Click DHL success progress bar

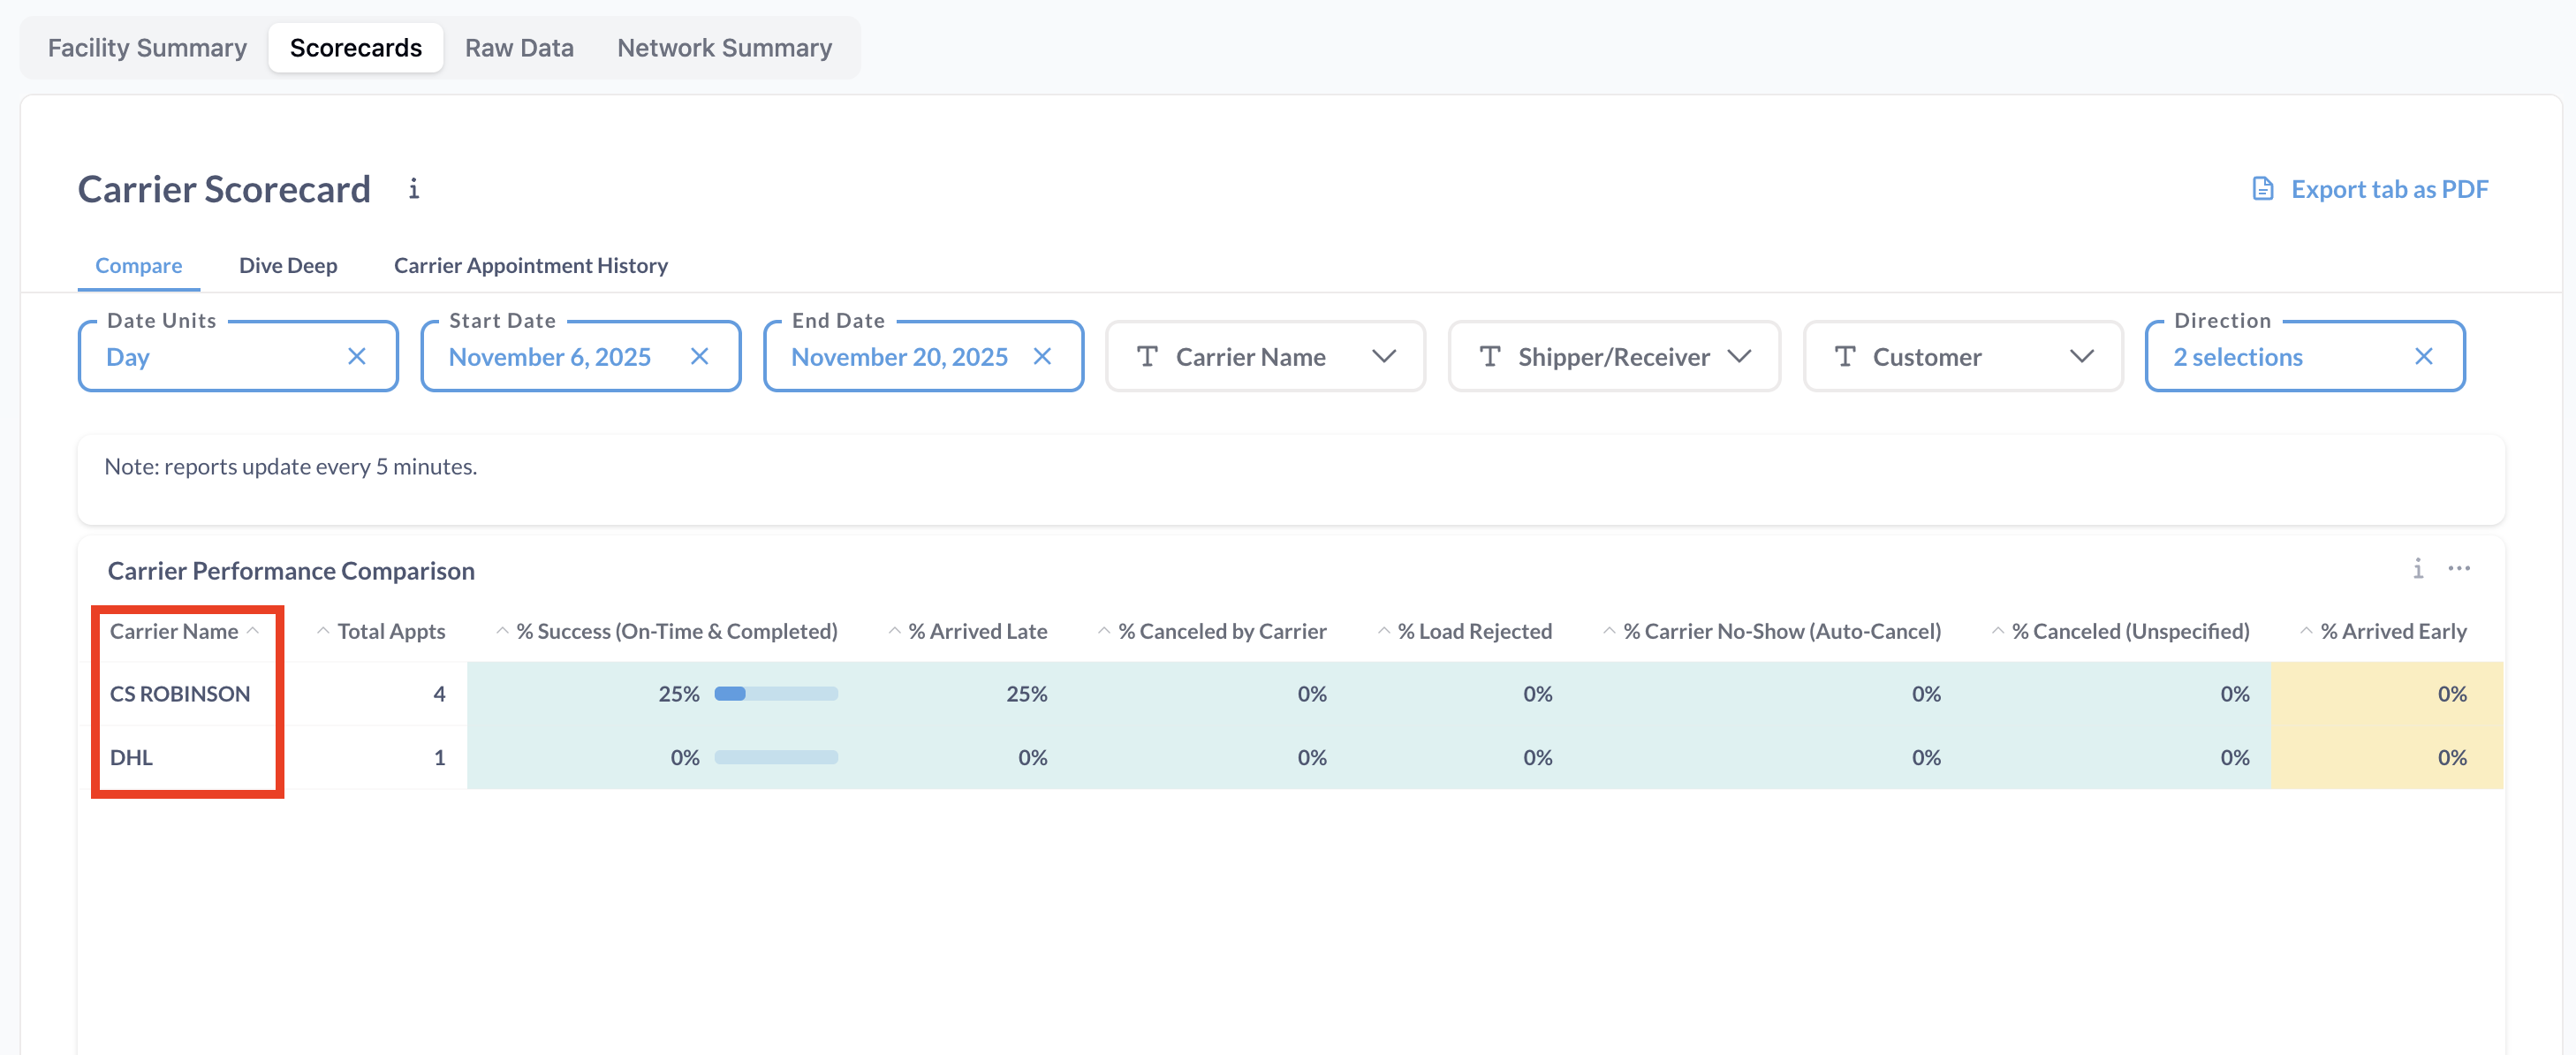(776, 757)
